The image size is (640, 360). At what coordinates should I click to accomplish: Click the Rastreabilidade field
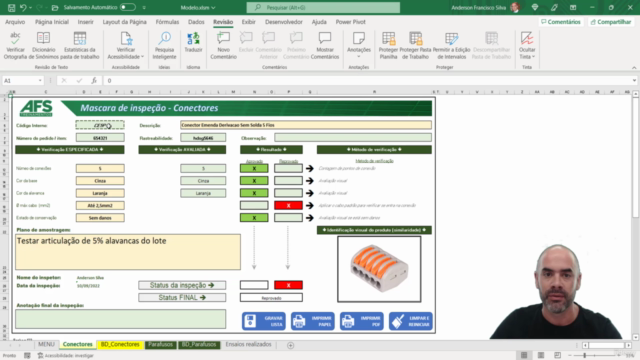(x=203, y=138)
